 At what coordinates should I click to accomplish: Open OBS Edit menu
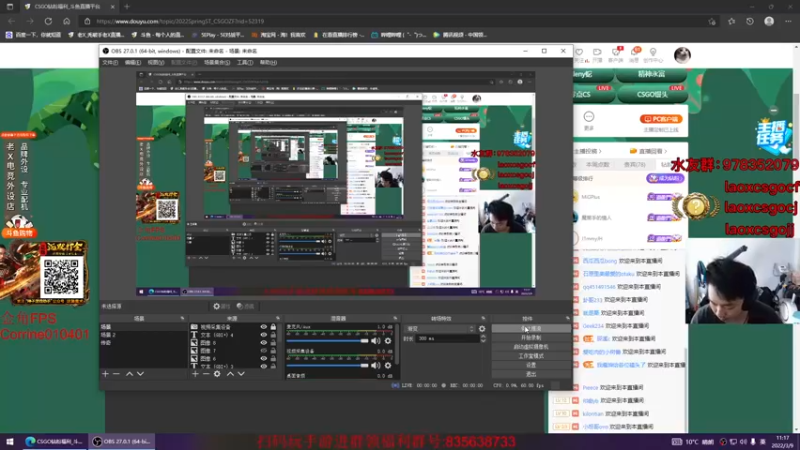pyautogui.click(x=133, y=62)
